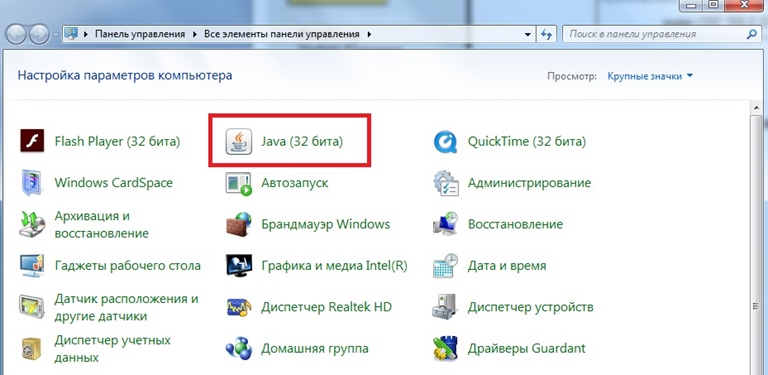This screenshot has width=768, height=375.
Task: Click the QuickTime Q icon
Action: click(446, 141)
